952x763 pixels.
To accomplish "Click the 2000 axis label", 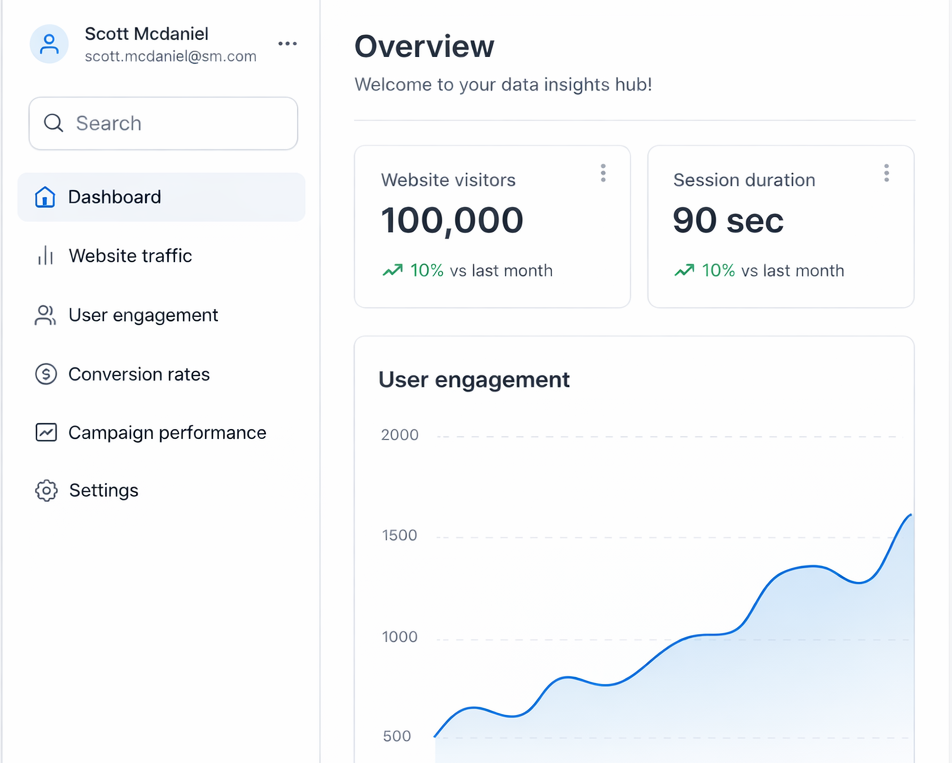I will click(400, 435).
